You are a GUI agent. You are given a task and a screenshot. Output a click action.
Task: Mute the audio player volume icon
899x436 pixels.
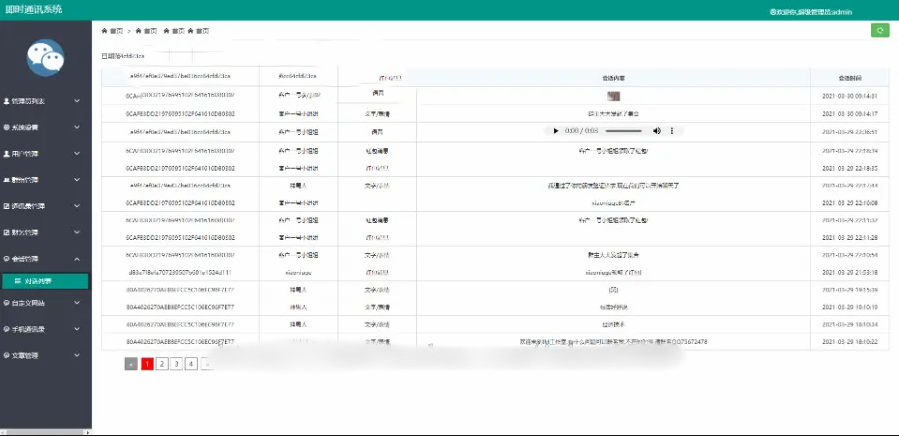(657, 131)
